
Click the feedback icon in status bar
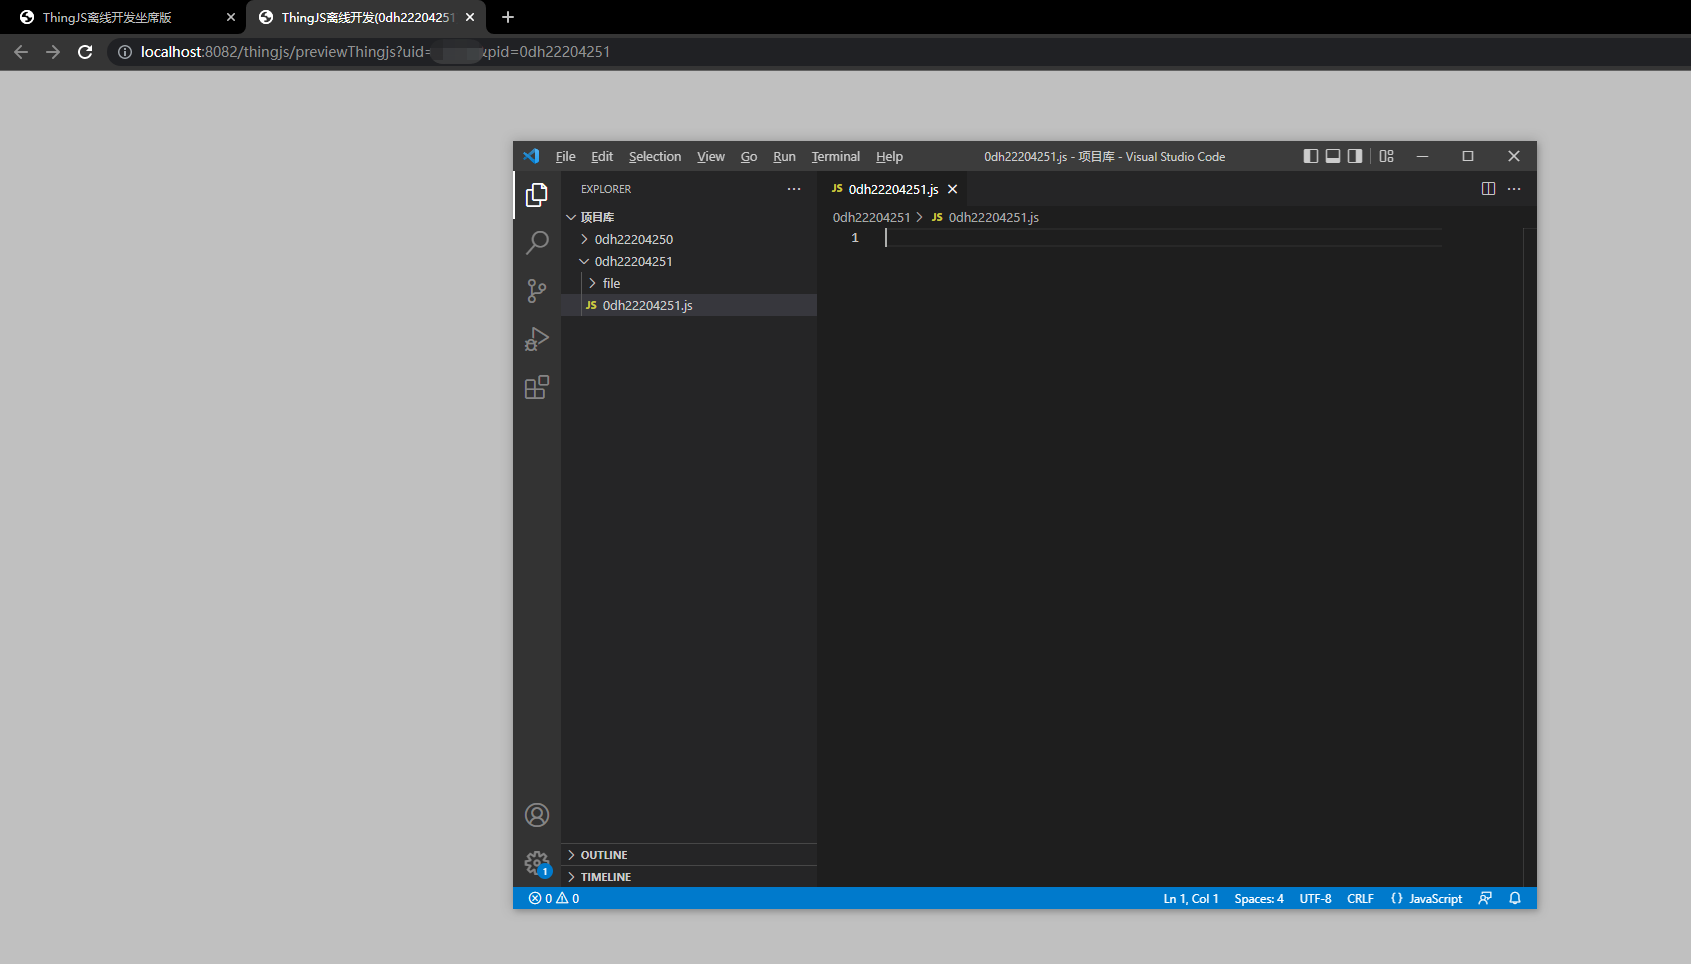click(x=1485, y=898)
